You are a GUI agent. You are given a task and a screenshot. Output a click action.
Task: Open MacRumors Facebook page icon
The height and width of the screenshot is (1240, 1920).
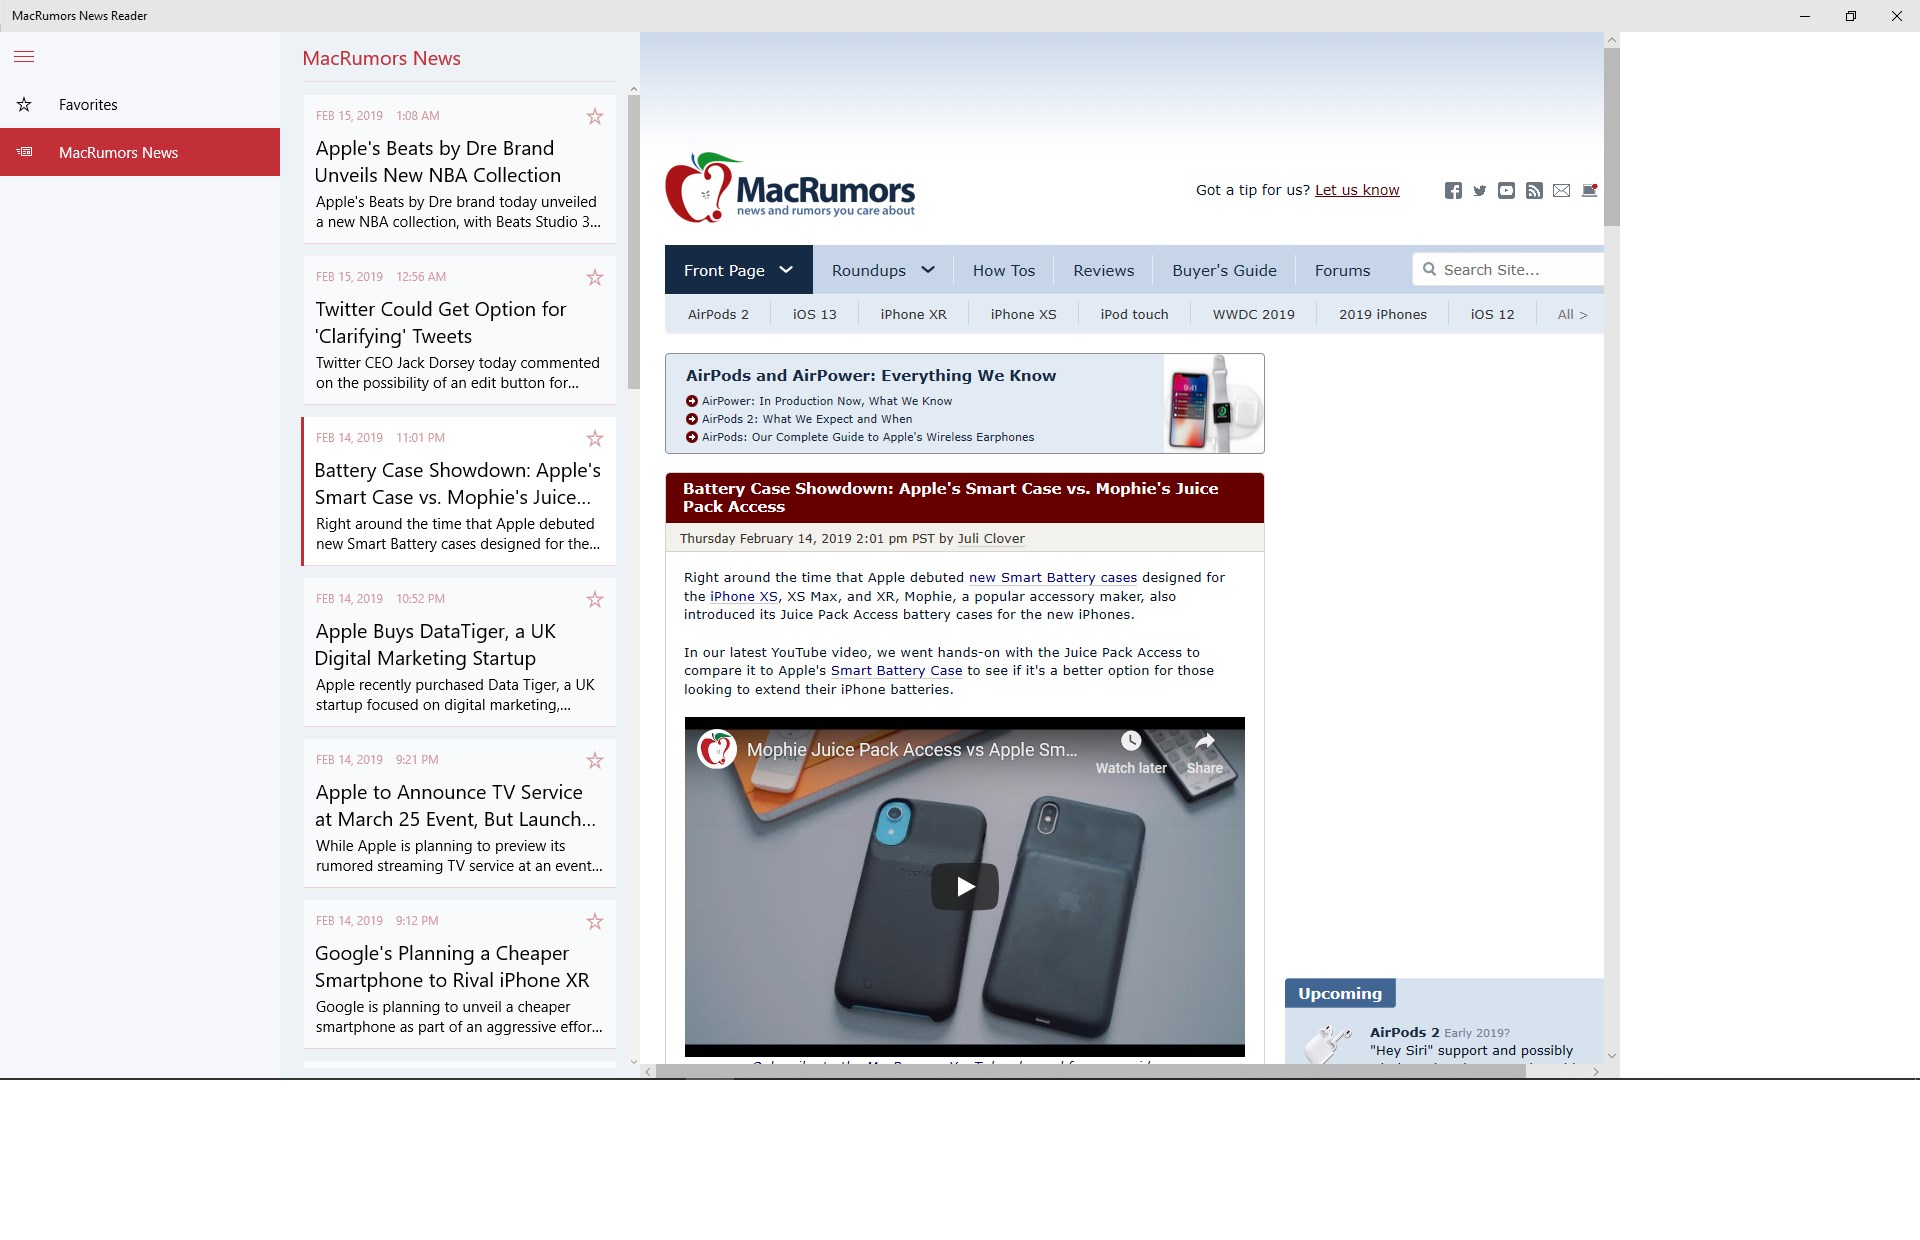(x=1453, y=190)
